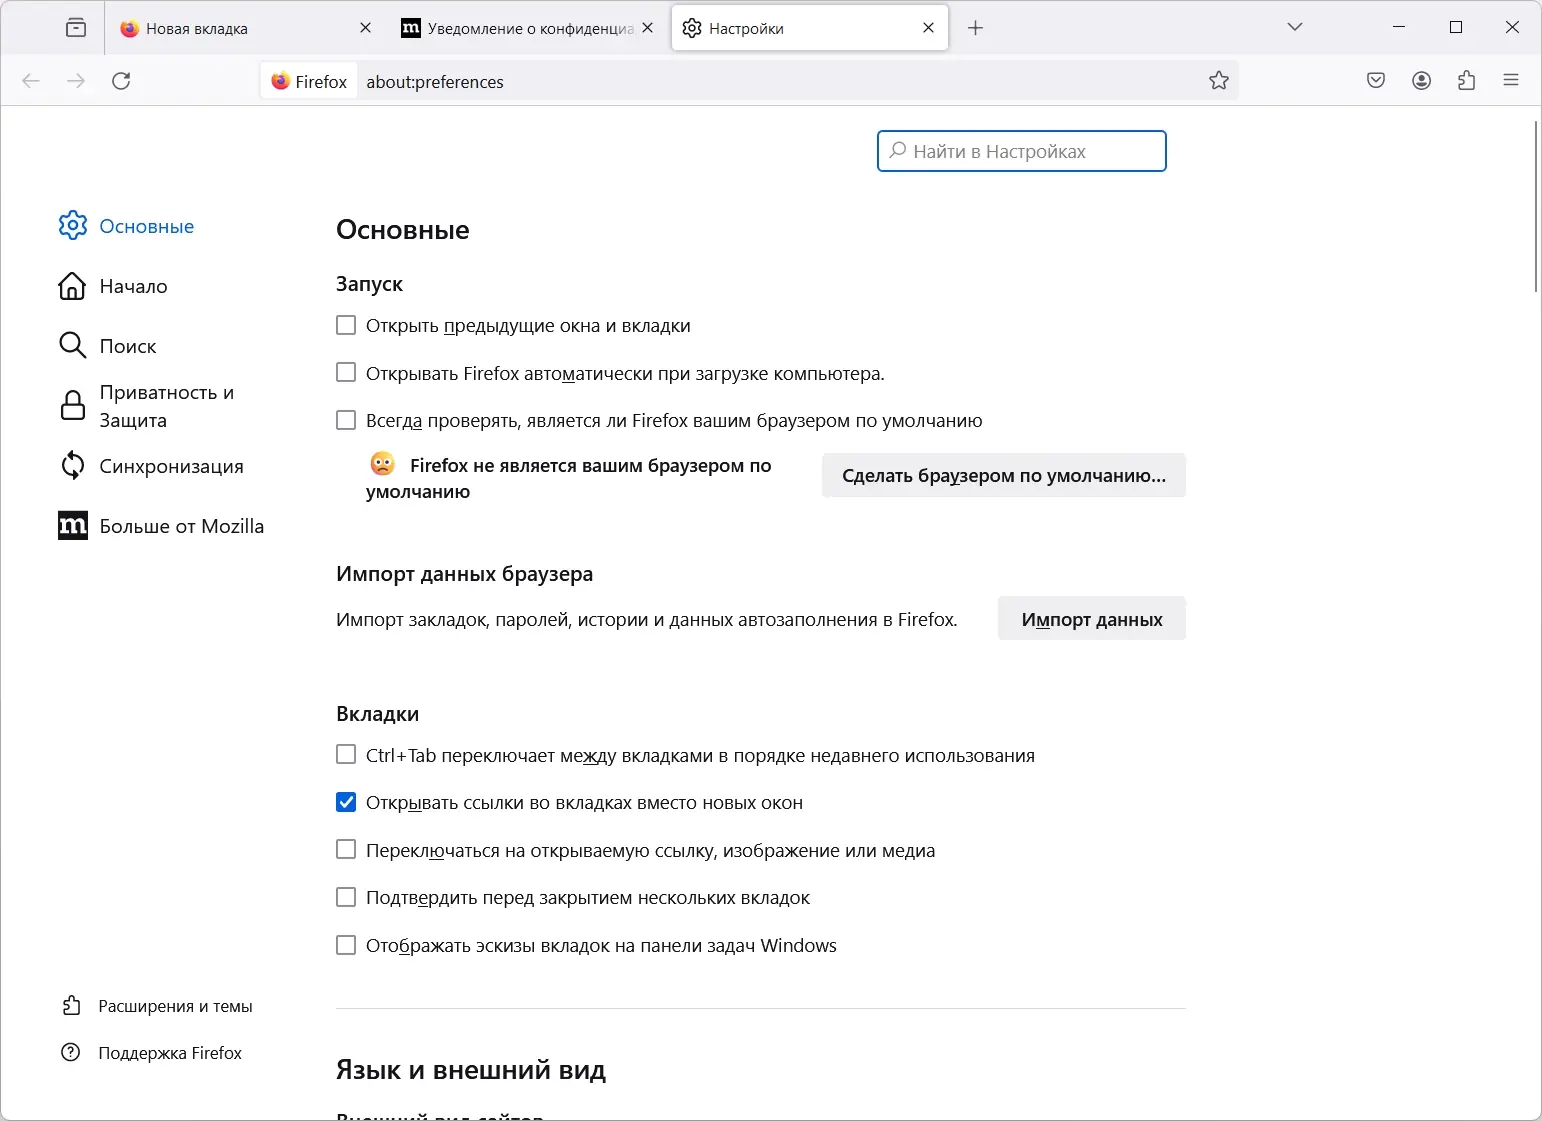Open Синхронизация settings via sync icon
The image size is (1542, 1121).
pos(72,465)
